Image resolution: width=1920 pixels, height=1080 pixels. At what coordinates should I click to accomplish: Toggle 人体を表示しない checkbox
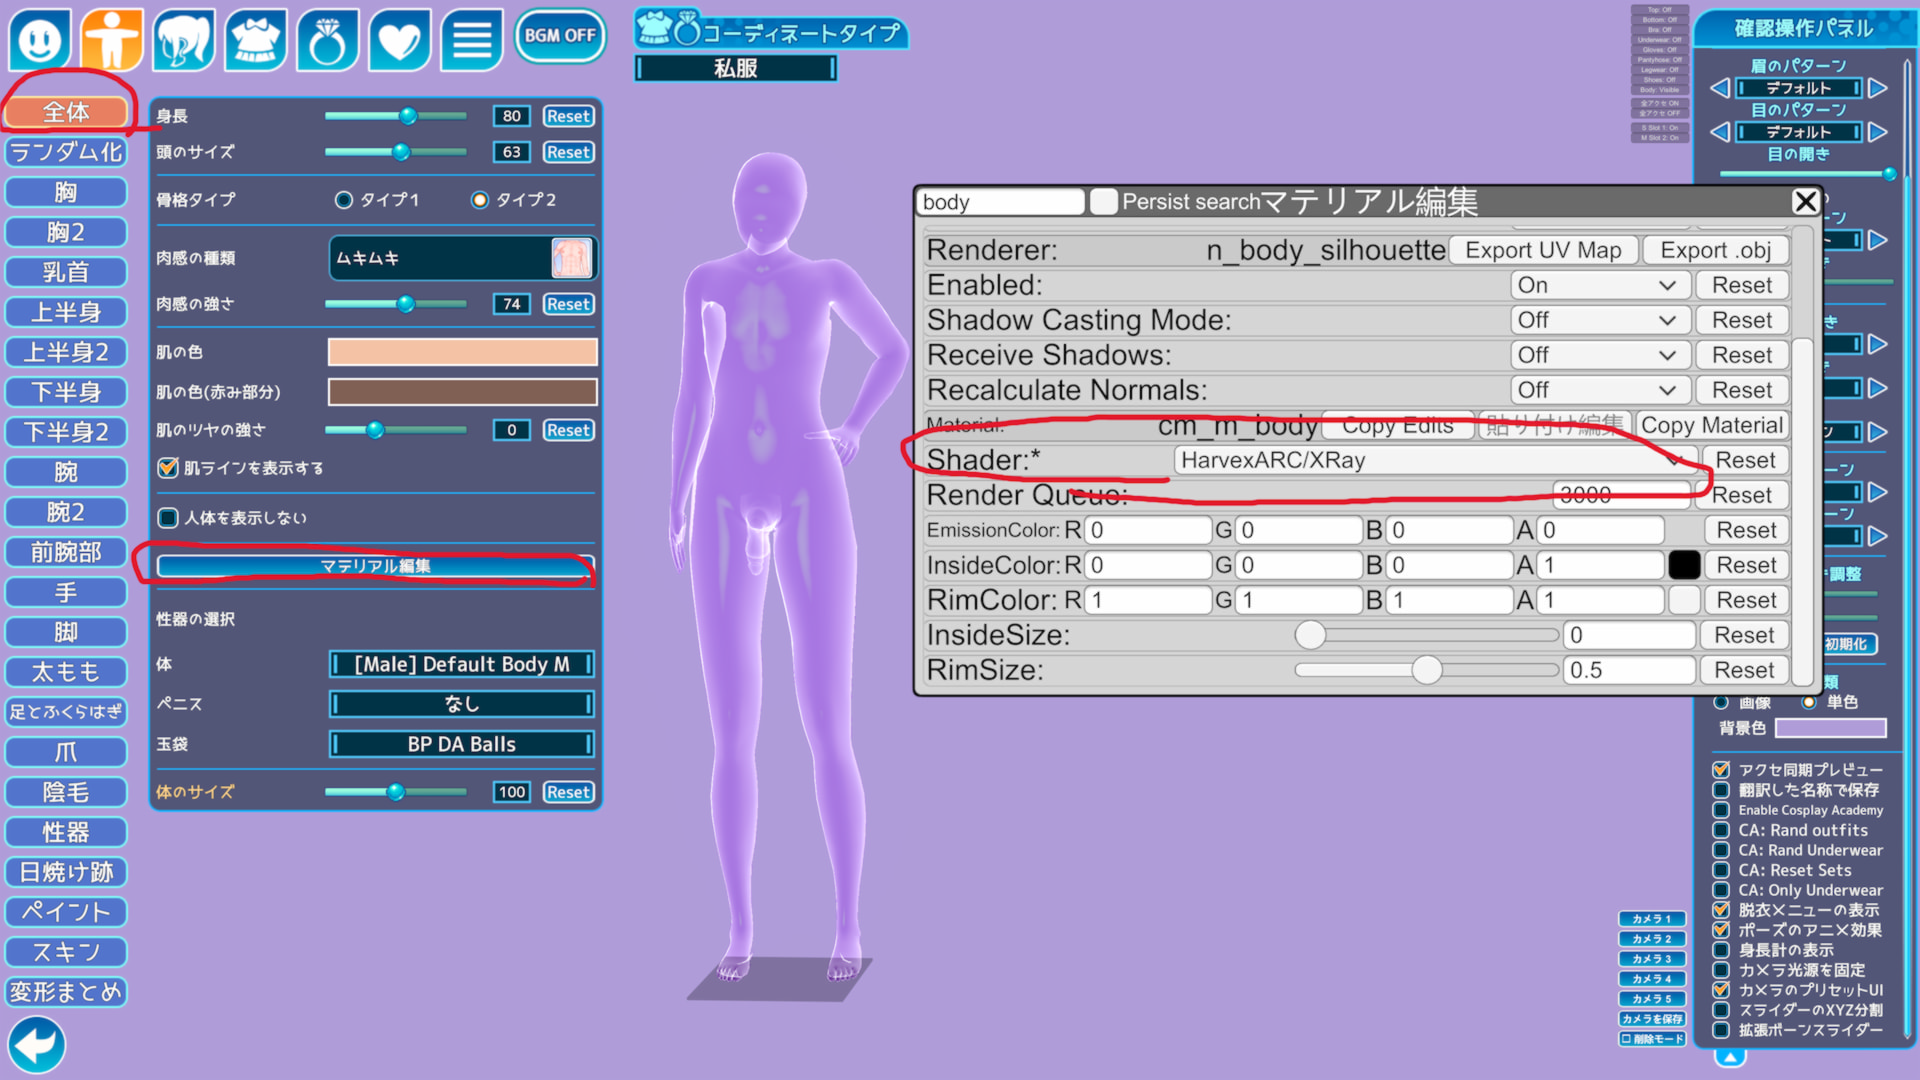point(168,518)
